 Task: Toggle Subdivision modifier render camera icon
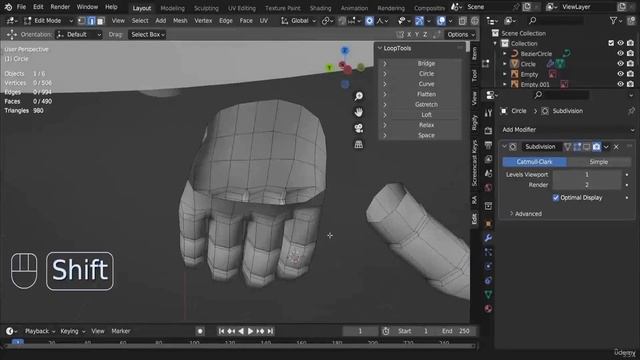[596, 147]
